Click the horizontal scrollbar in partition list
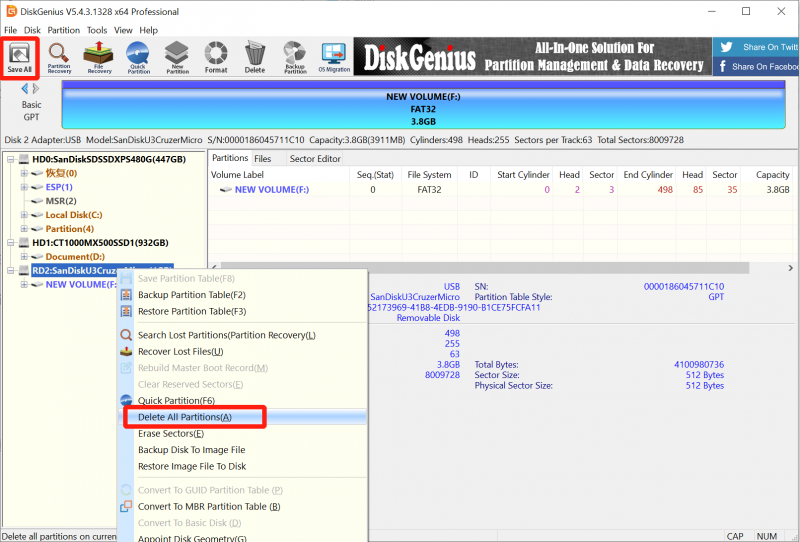The height and width of the screenshot is (542, 800). click(484, 267)
